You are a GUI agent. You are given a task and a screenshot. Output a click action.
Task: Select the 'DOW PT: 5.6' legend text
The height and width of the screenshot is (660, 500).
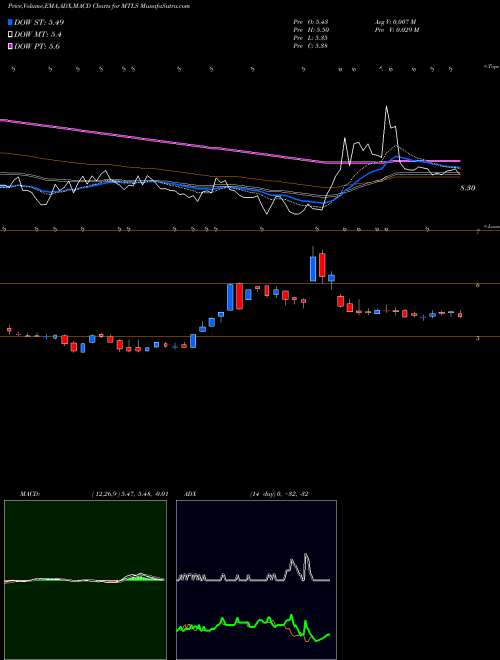pos(37,46)
